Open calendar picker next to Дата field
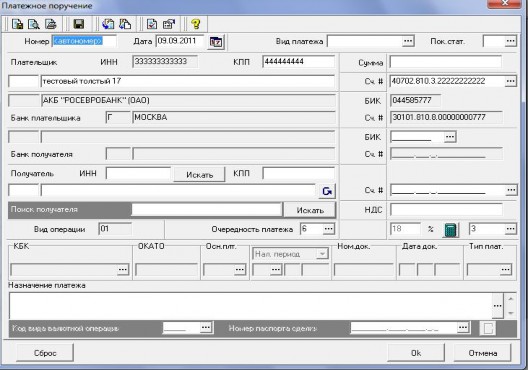Viewport: 528px width, 370px height. [216, 42]
